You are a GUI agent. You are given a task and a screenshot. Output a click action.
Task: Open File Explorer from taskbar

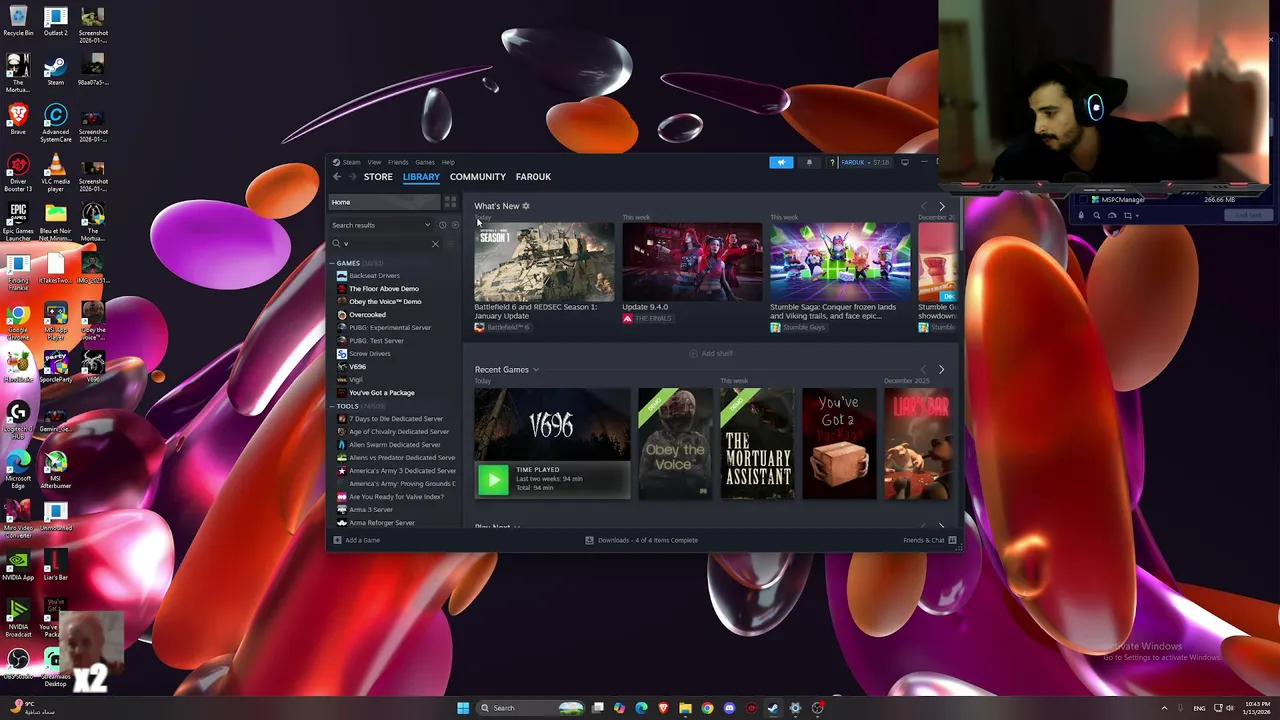[x=685, y=708]
